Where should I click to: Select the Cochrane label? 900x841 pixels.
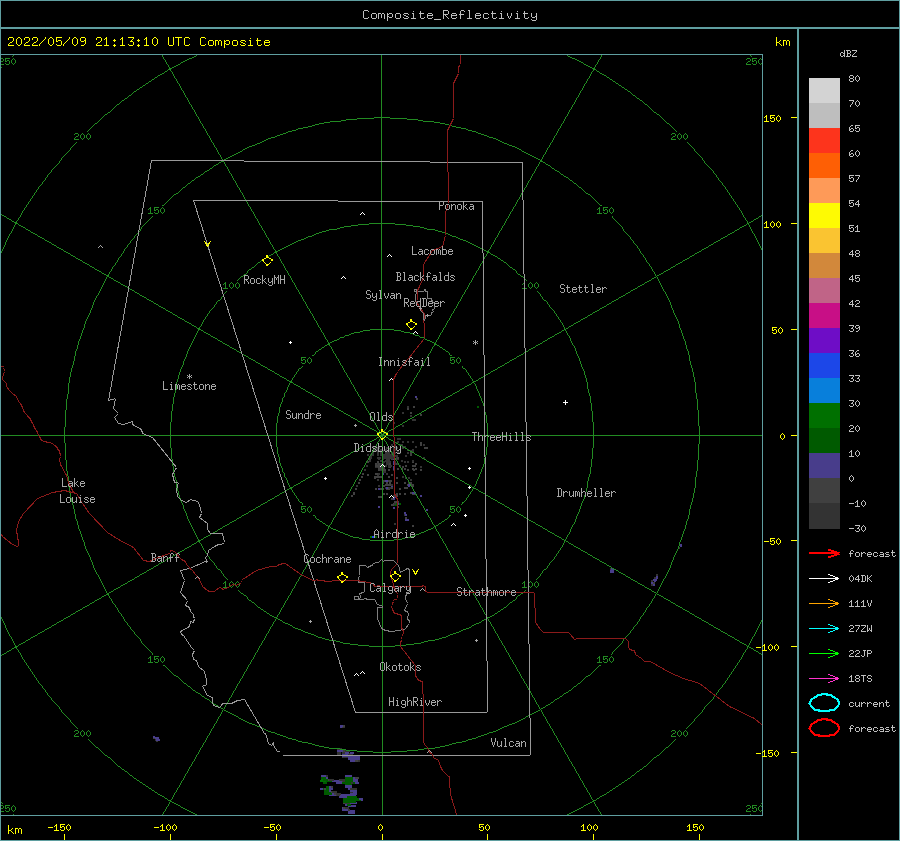tap(327, 559)
